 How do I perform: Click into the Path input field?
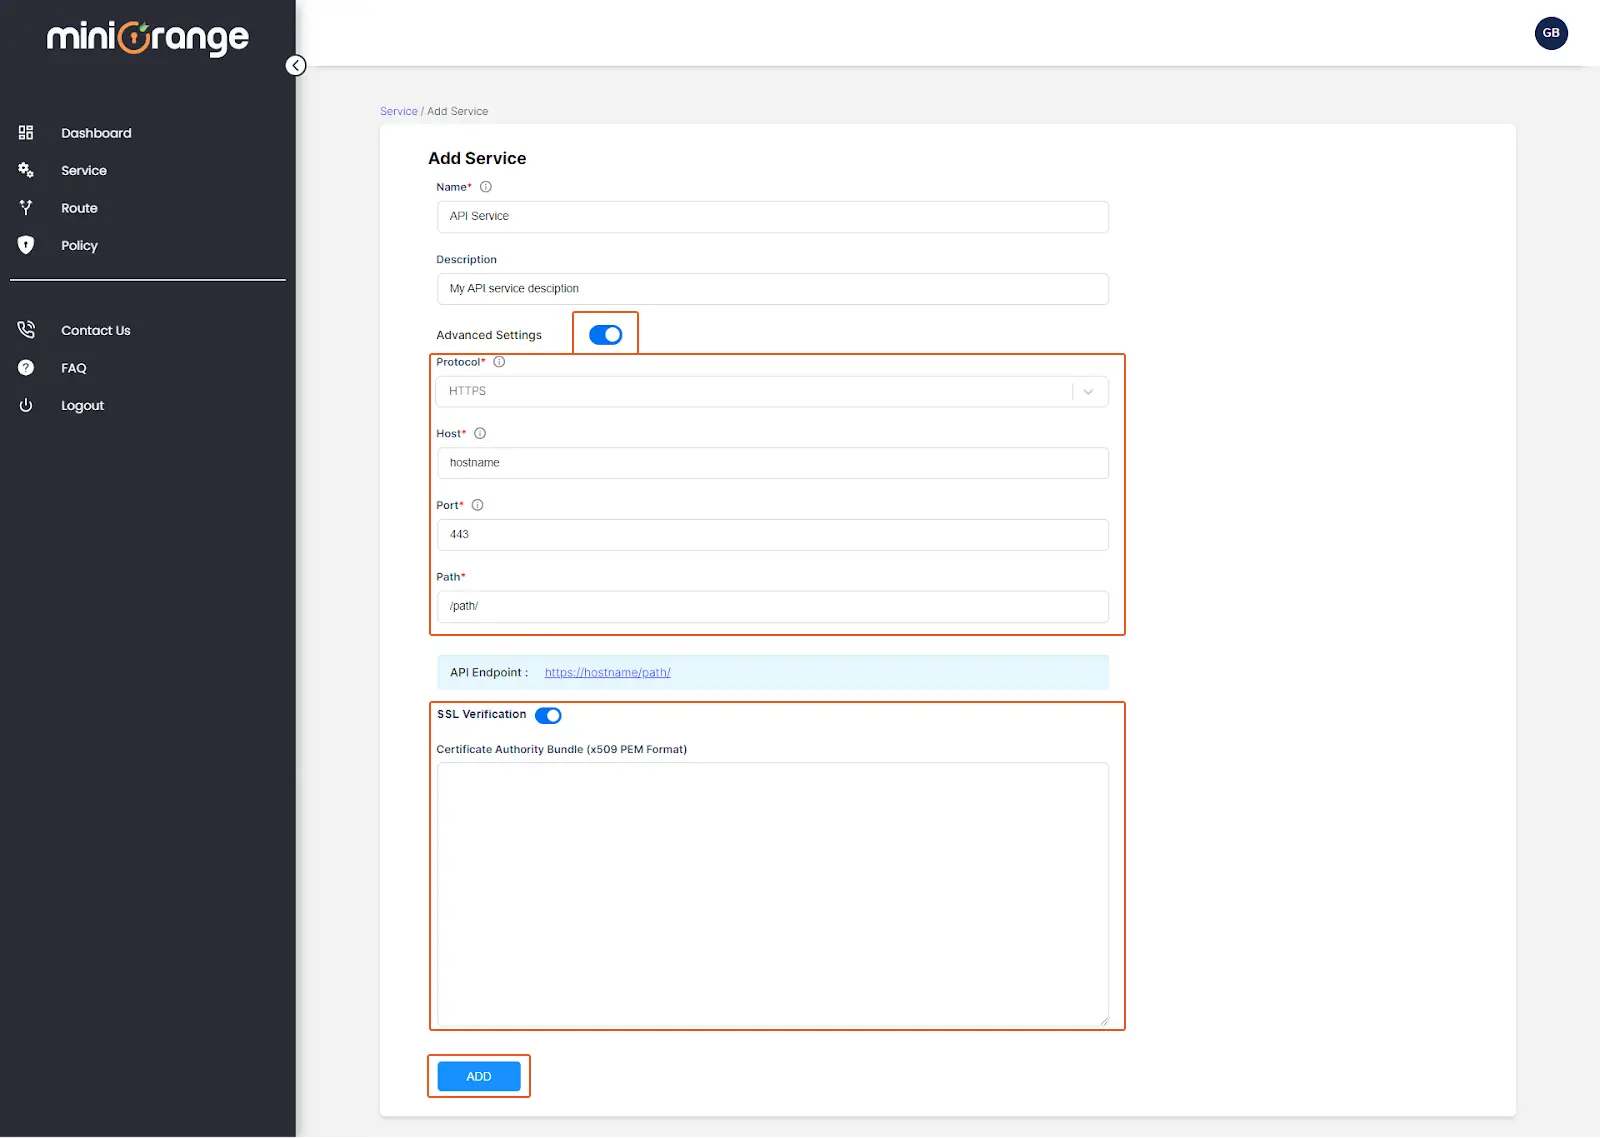point(772,607)
